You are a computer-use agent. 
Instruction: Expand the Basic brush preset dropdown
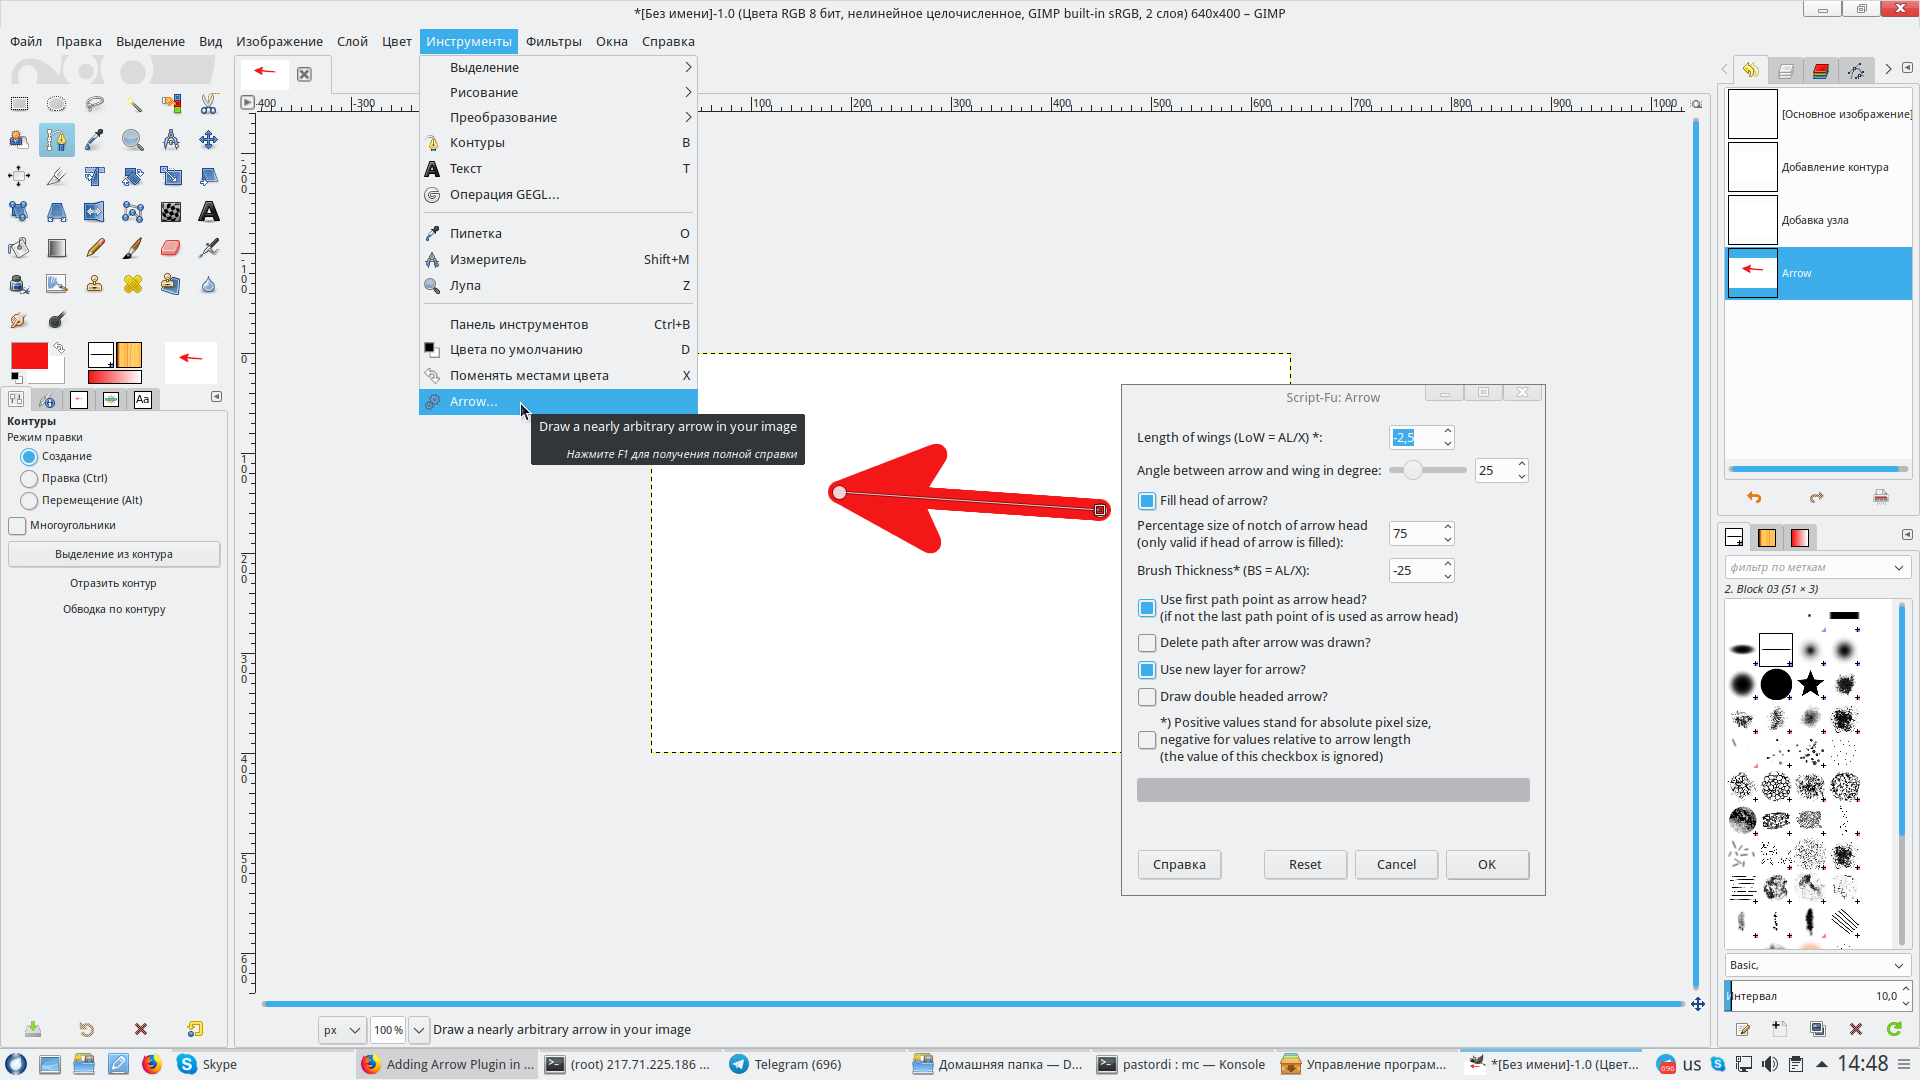[x=1898, y=966]
